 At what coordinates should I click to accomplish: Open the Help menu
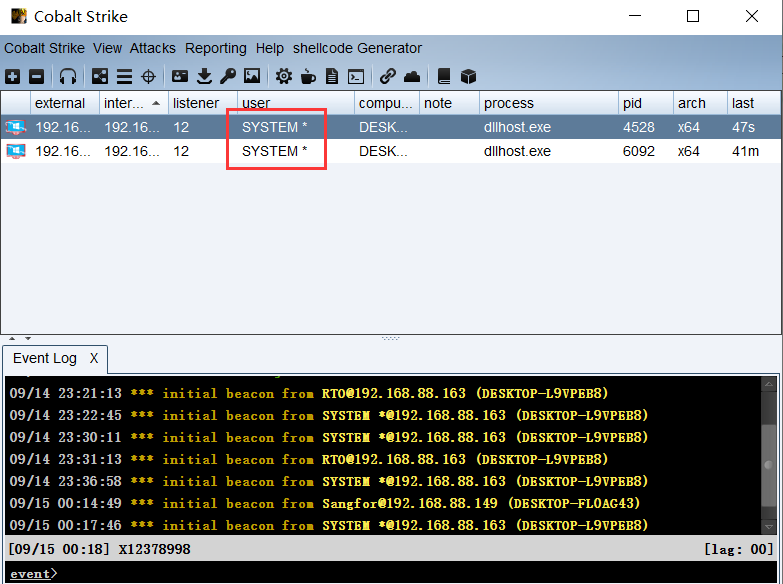coord(270,48)
